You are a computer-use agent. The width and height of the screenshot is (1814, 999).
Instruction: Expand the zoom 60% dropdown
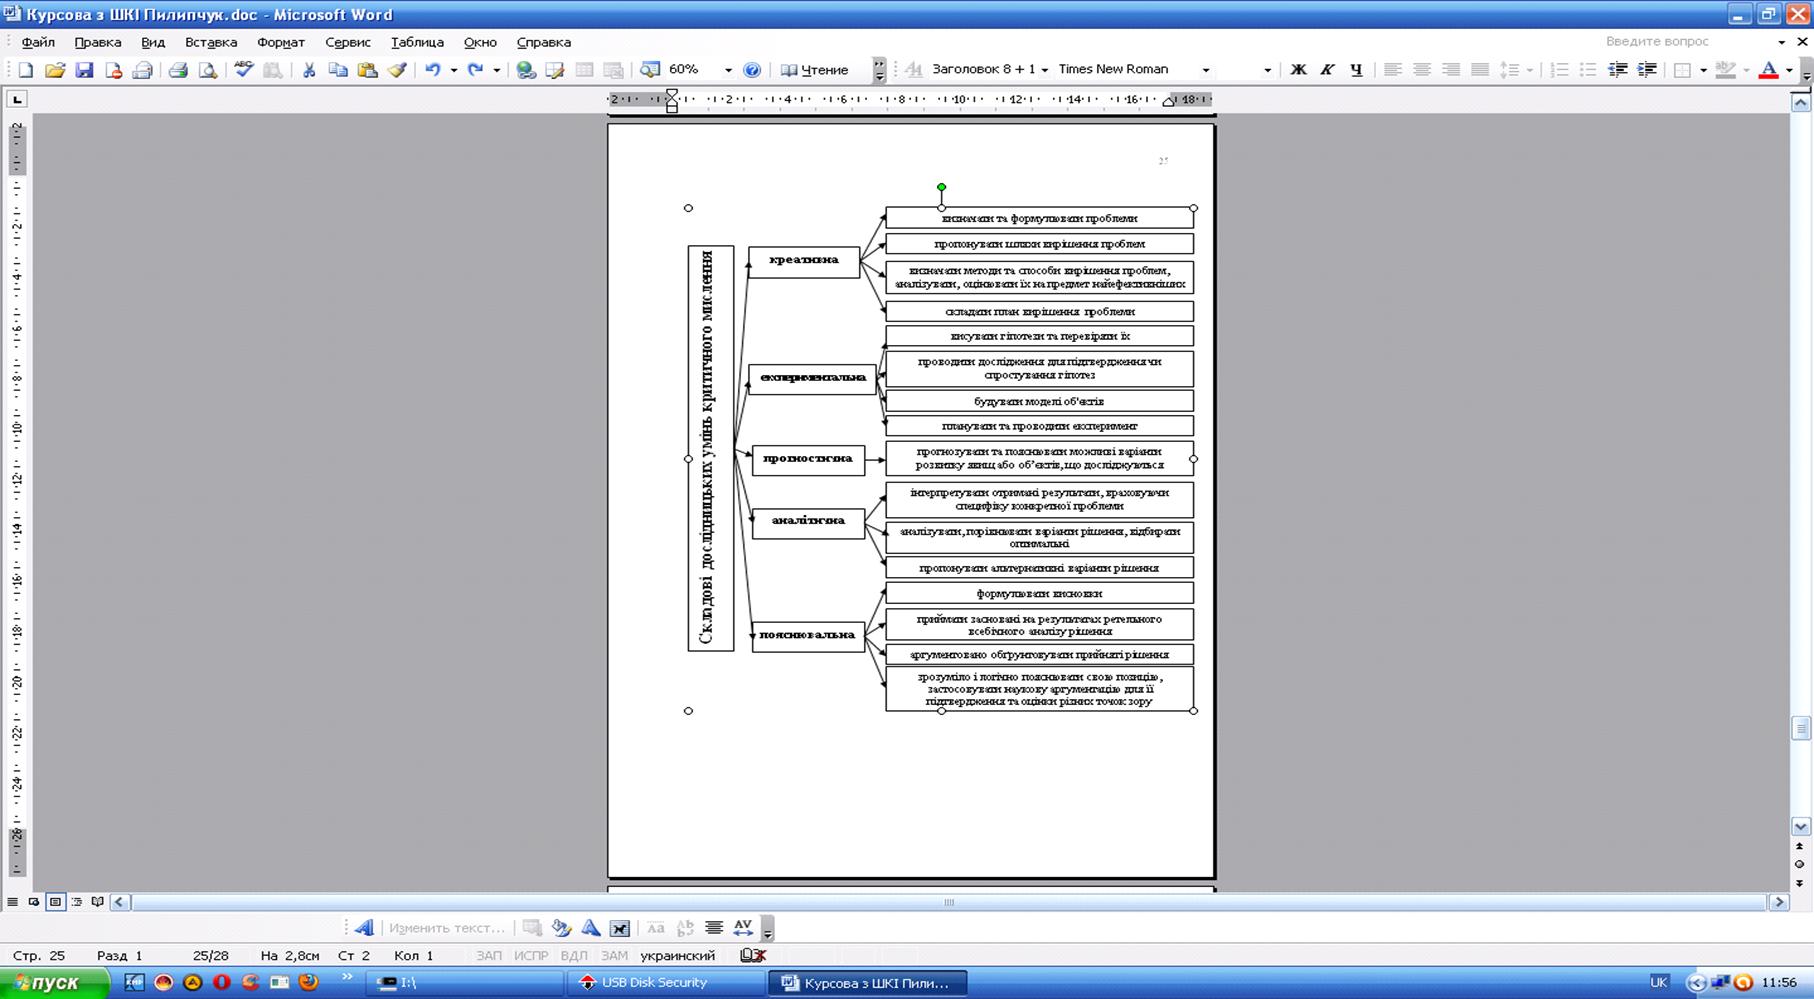tap(727, 70)
